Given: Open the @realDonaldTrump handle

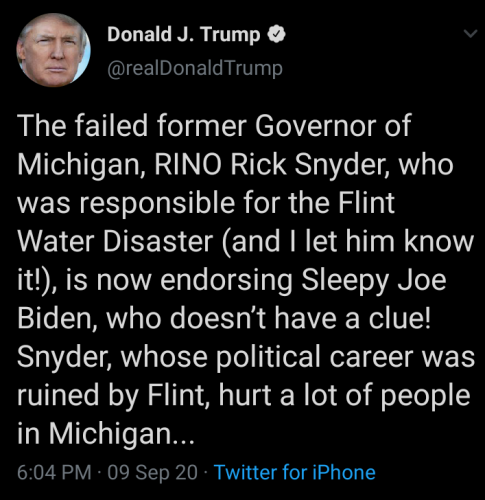Looking at the screenshot, I should [x=195, y=69].
